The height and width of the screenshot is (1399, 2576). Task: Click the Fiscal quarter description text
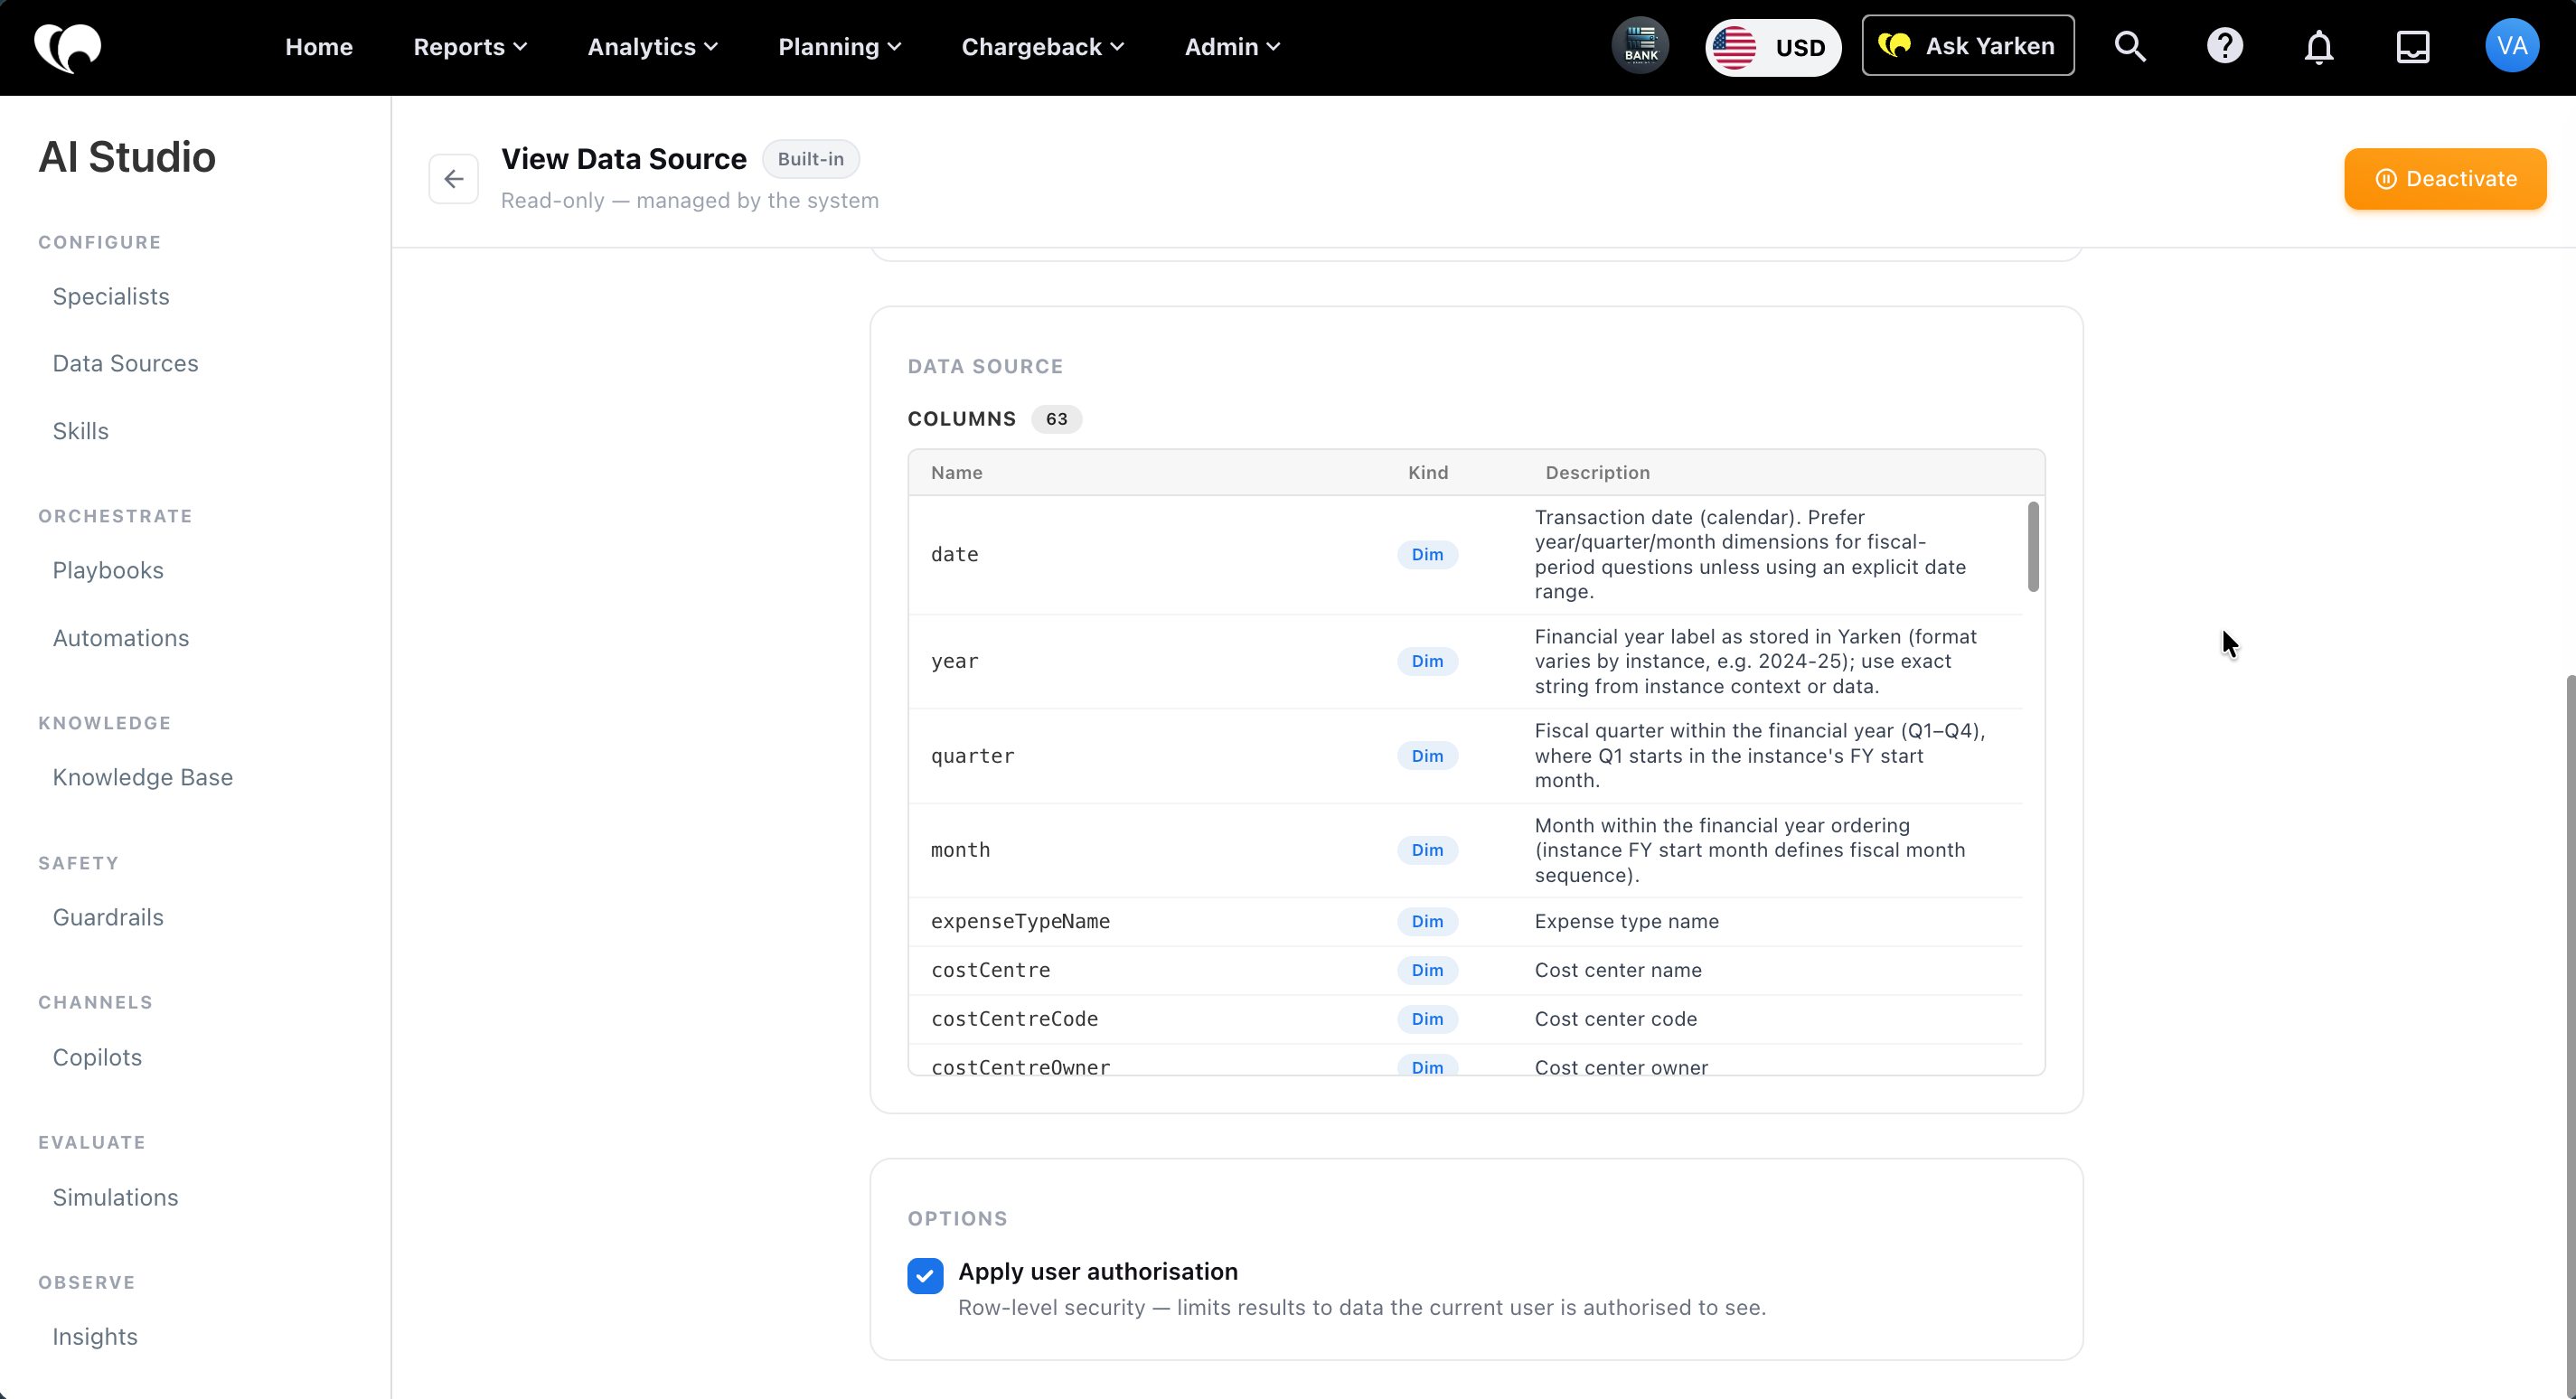click(x=1760, y=756)
